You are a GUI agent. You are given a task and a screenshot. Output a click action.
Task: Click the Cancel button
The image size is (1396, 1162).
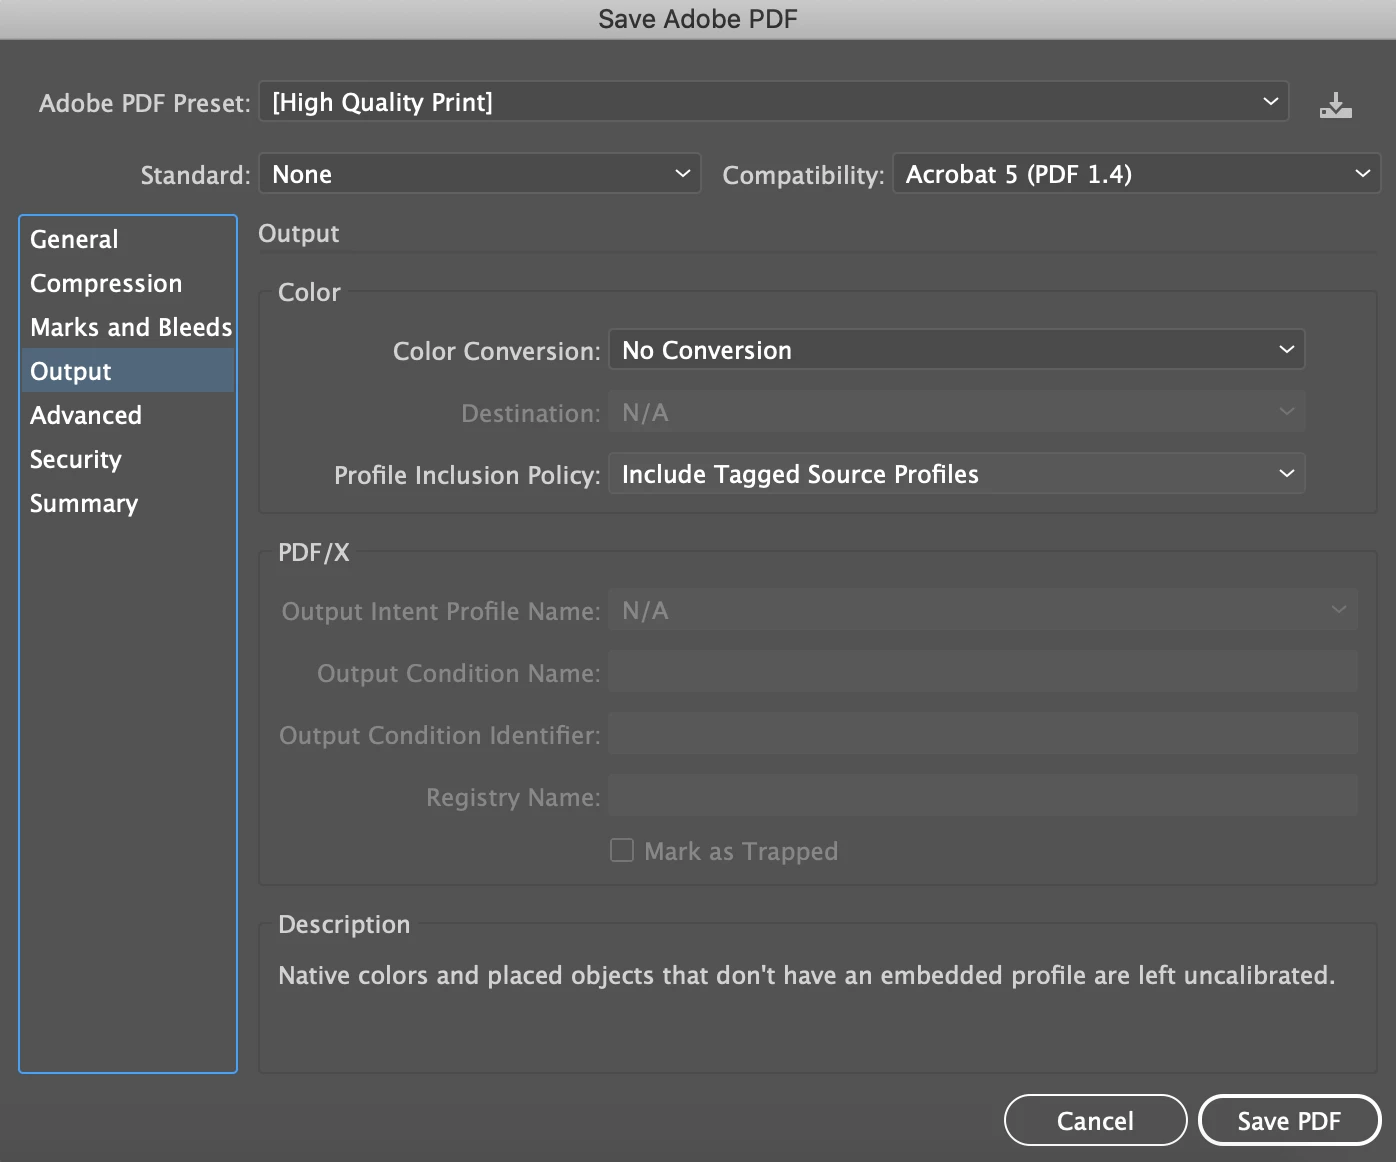coord(1095,1120)
